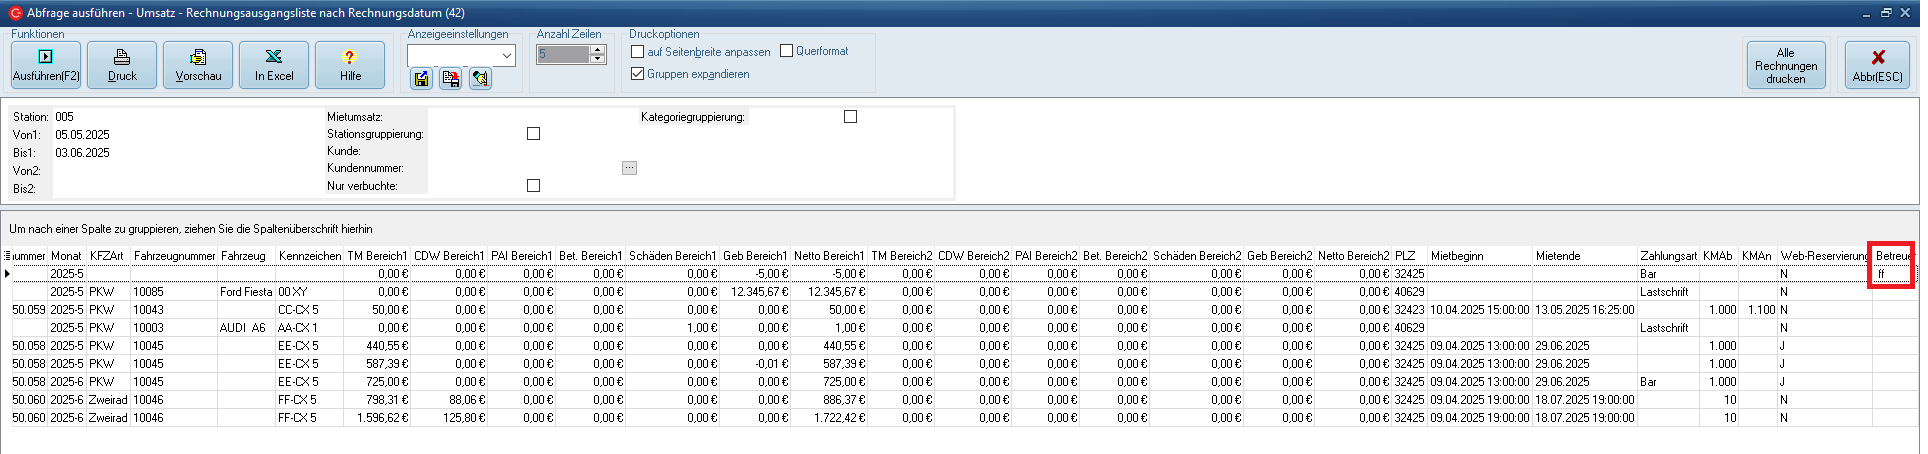Screen dimensions: 1928x454
Task: Sort by the Kennzeichen column header
Action: (309, 256)
